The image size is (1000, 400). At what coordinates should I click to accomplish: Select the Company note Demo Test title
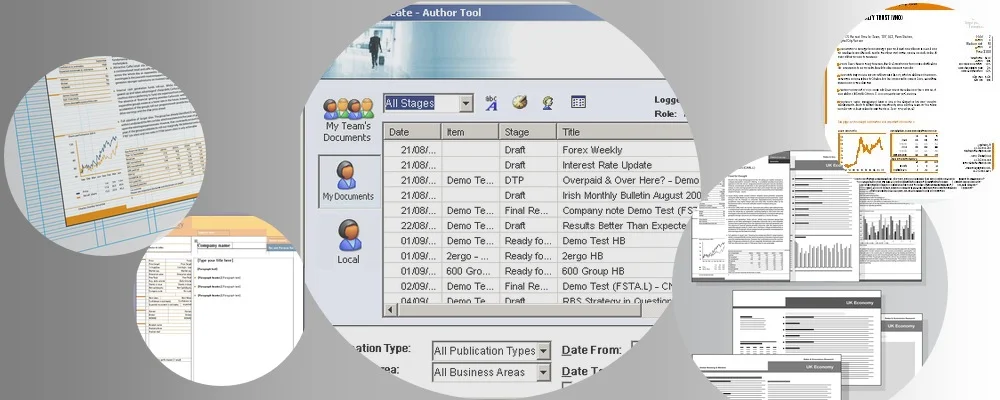(x=630, y=211)
